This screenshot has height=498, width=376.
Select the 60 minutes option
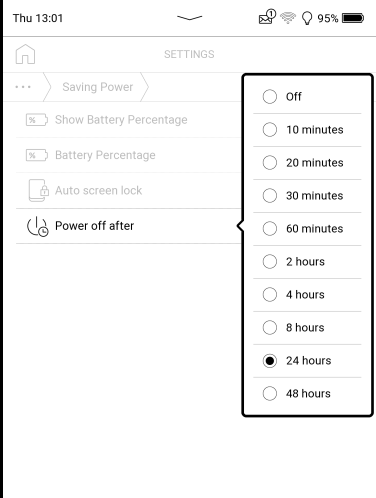[307, 229]
